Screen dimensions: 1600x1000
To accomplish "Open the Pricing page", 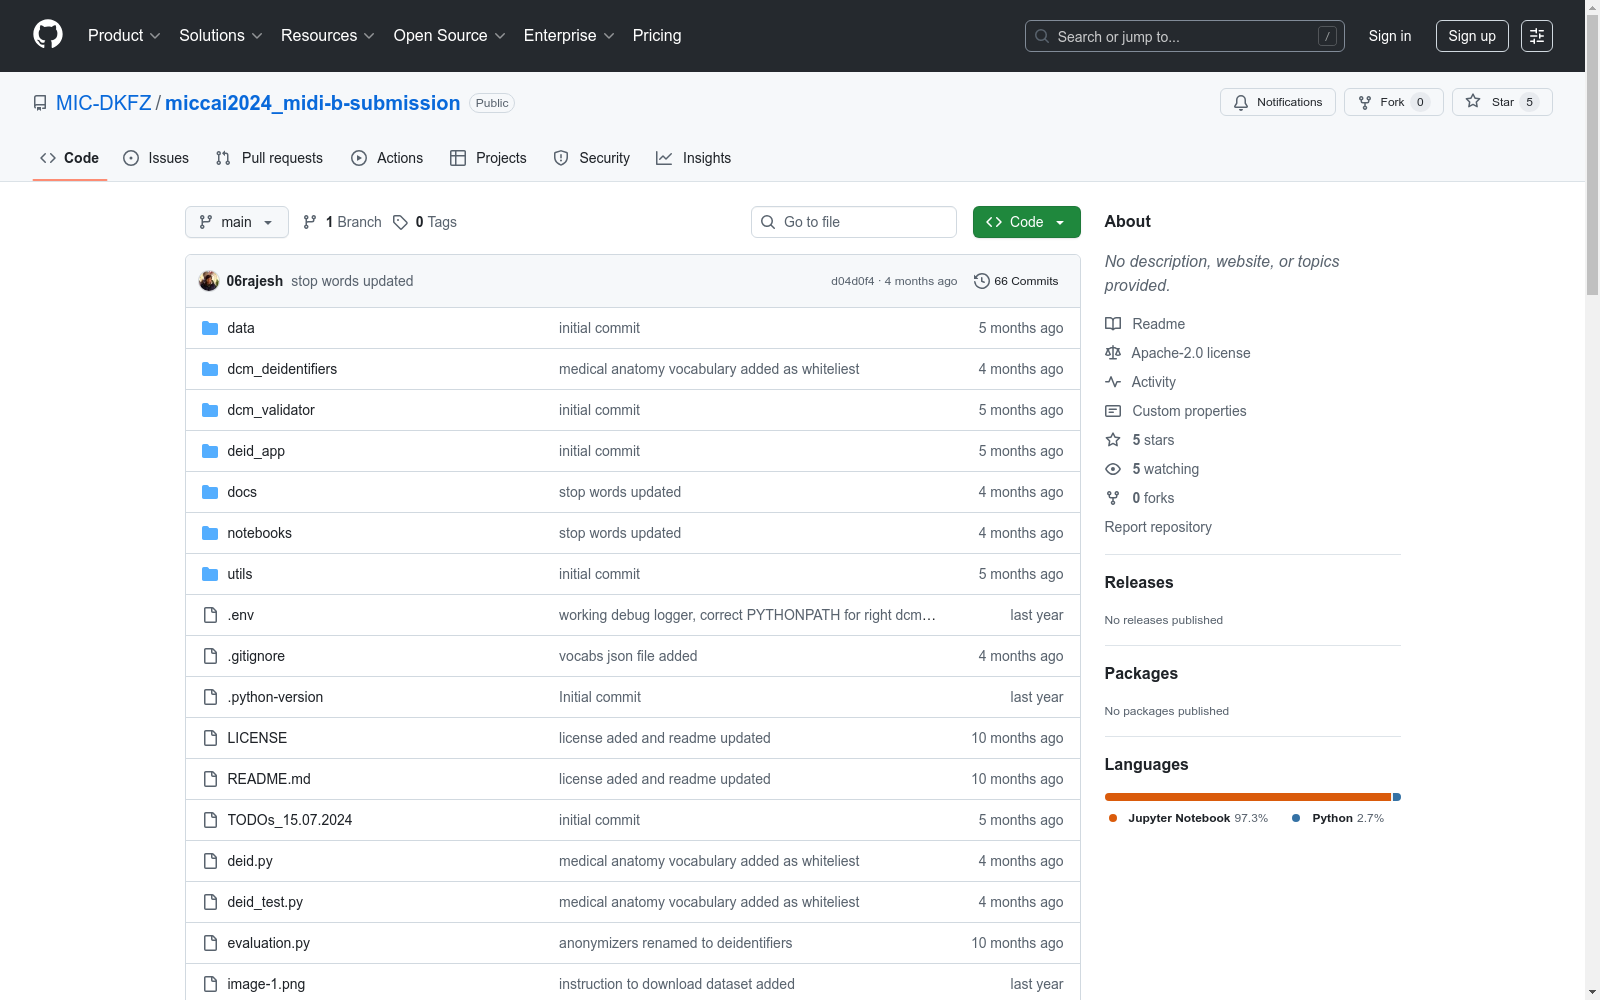I will pyautogui.click(x=657, y=35).
